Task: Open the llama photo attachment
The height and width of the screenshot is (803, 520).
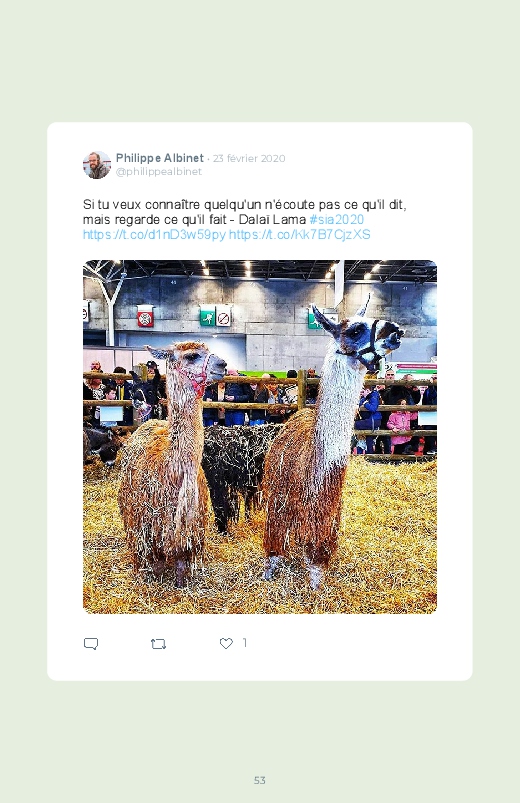Action: click(260, 437)
